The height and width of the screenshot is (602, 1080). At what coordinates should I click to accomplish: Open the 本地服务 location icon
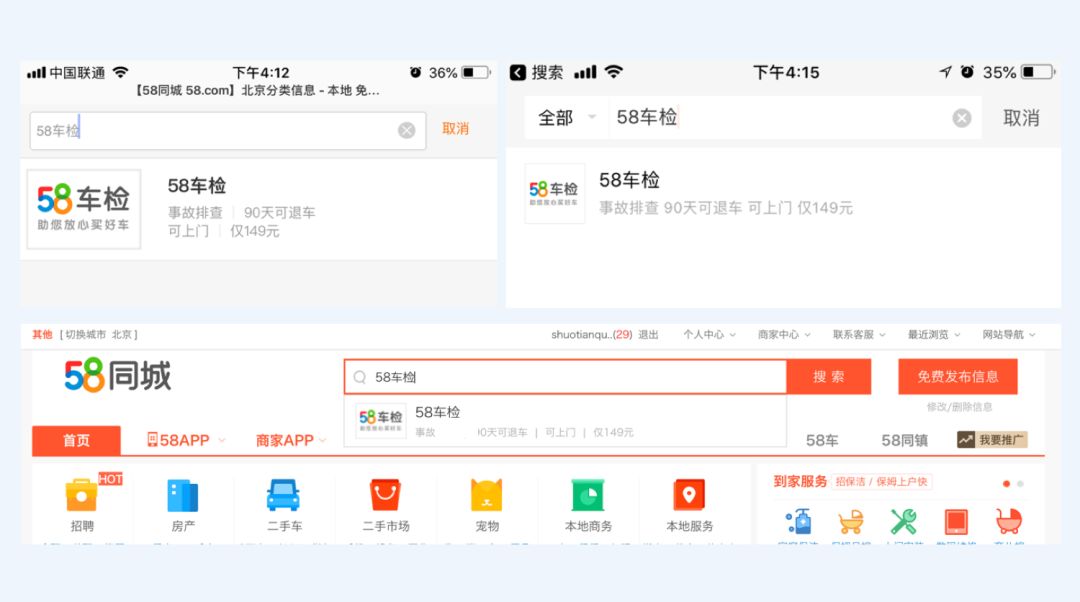pyautogui.click(x=689, y=495)
